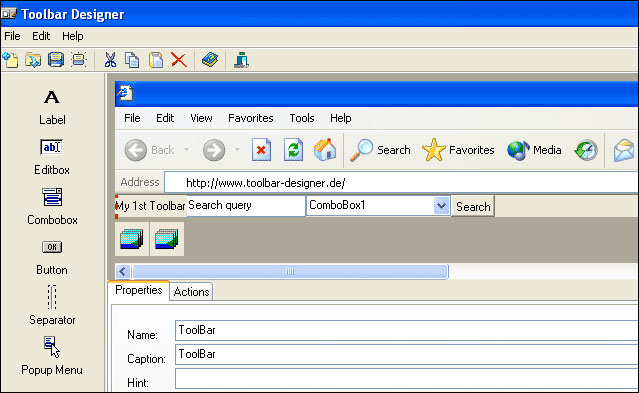Screen dimensions: 639x393
Task: Click the Search query edit box
Action: 246,205
